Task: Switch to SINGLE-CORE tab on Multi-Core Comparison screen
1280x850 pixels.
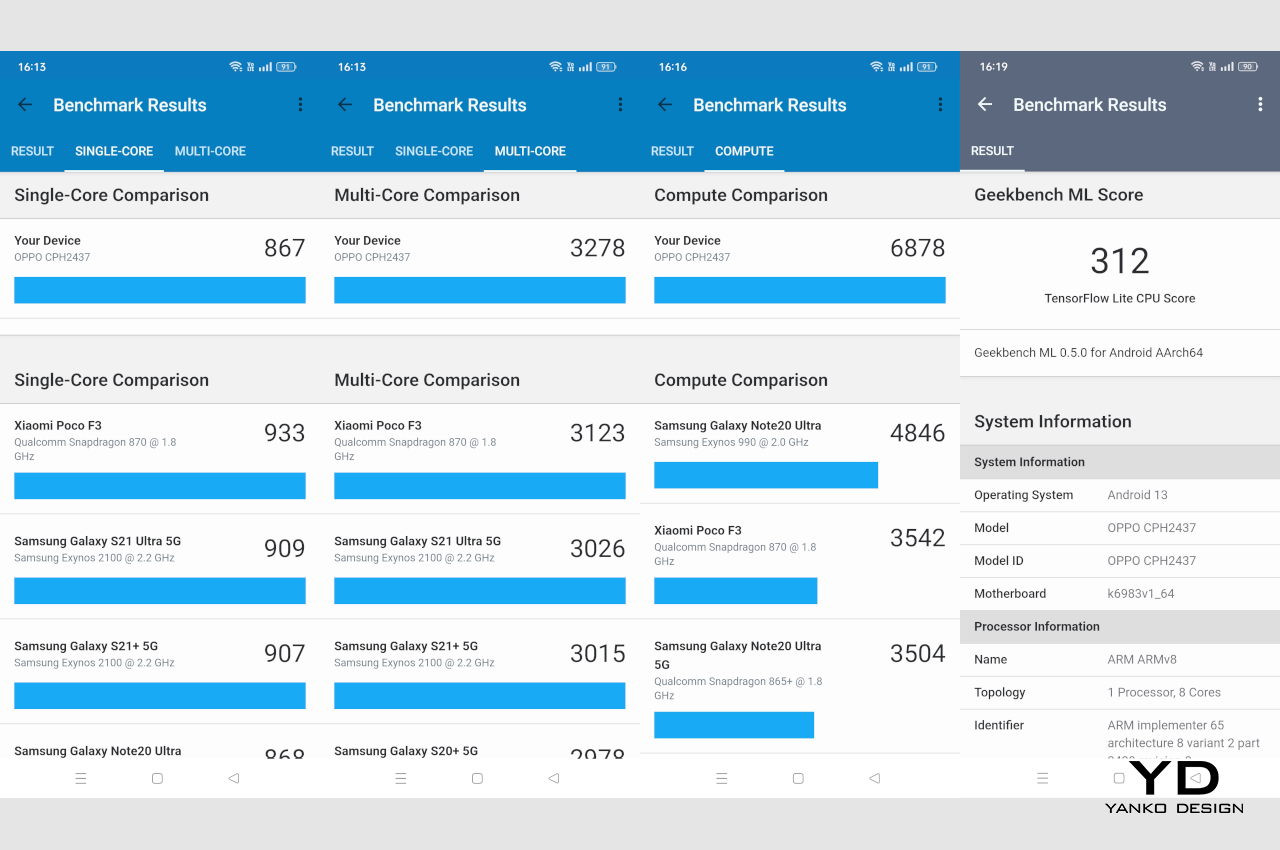Action: click(434, 151)
